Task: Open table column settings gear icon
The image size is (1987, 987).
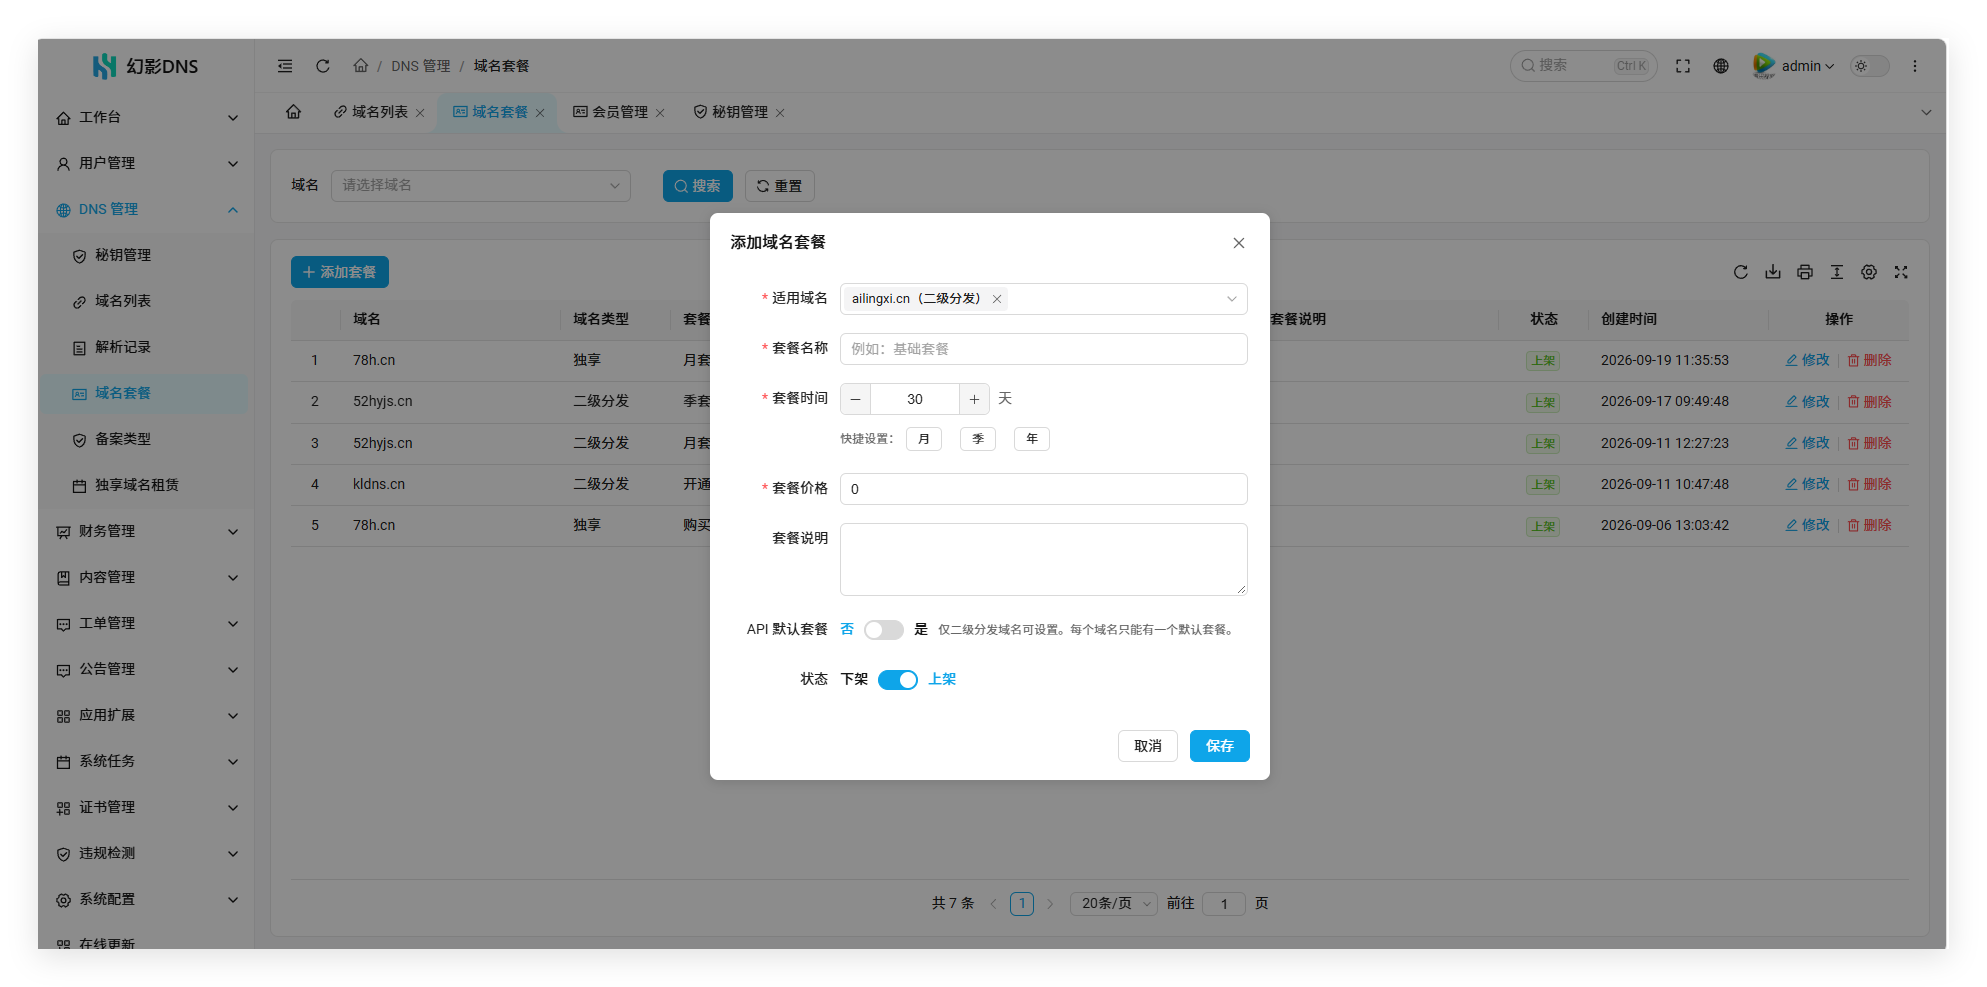Action: [1869, 272]
